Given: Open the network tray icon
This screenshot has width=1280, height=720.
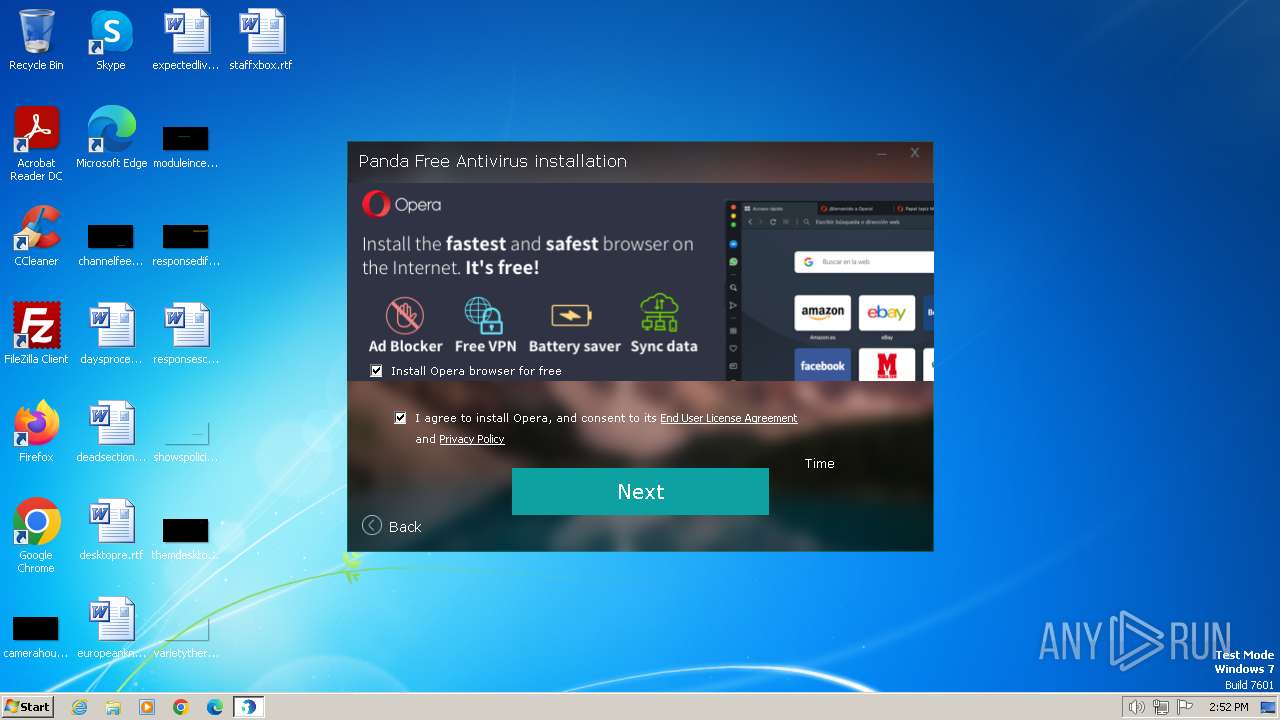Looking at the screenshot, I should coord(1161,707).
